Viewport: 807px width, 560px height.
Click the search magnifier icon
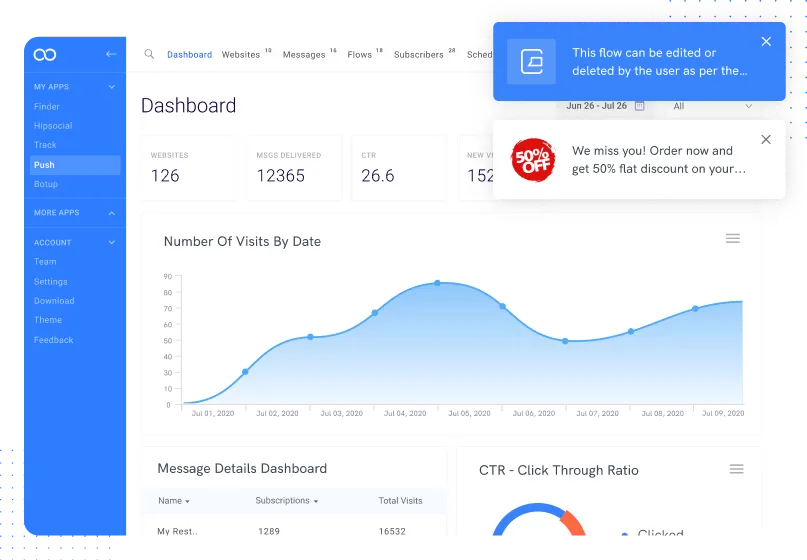149,54
